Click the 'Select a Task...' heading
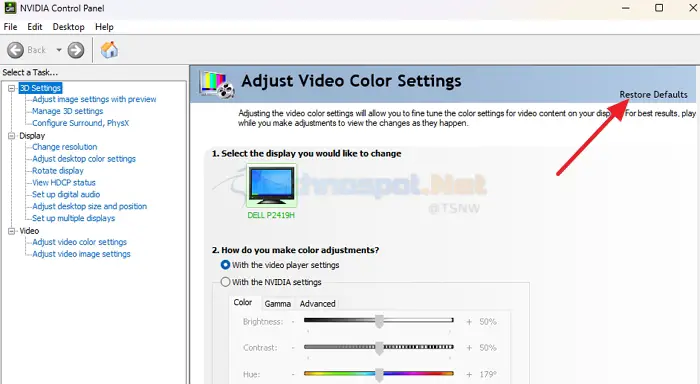 [x=30, y=72]
